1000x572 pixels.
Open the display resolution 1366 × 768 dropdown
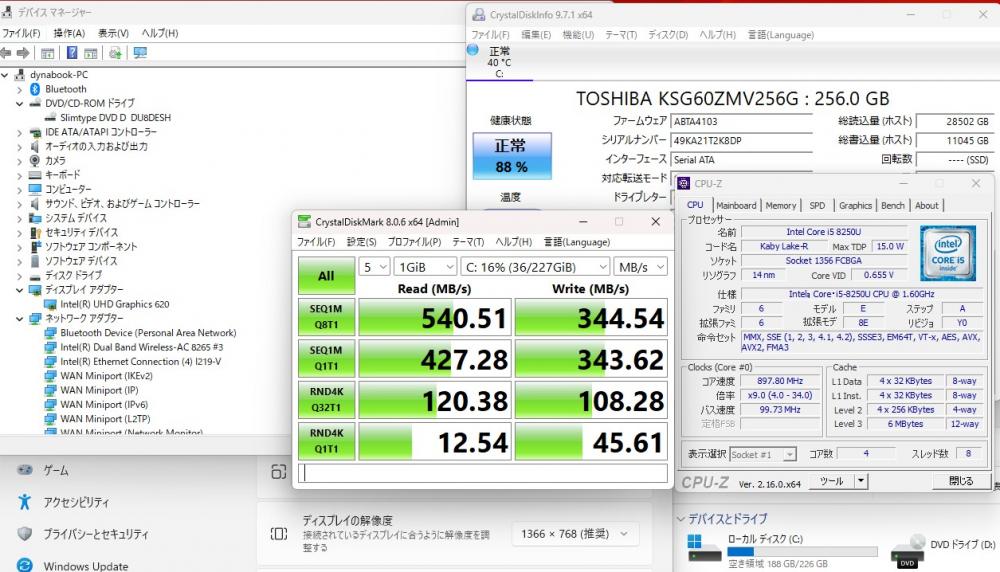coord(575,534)
